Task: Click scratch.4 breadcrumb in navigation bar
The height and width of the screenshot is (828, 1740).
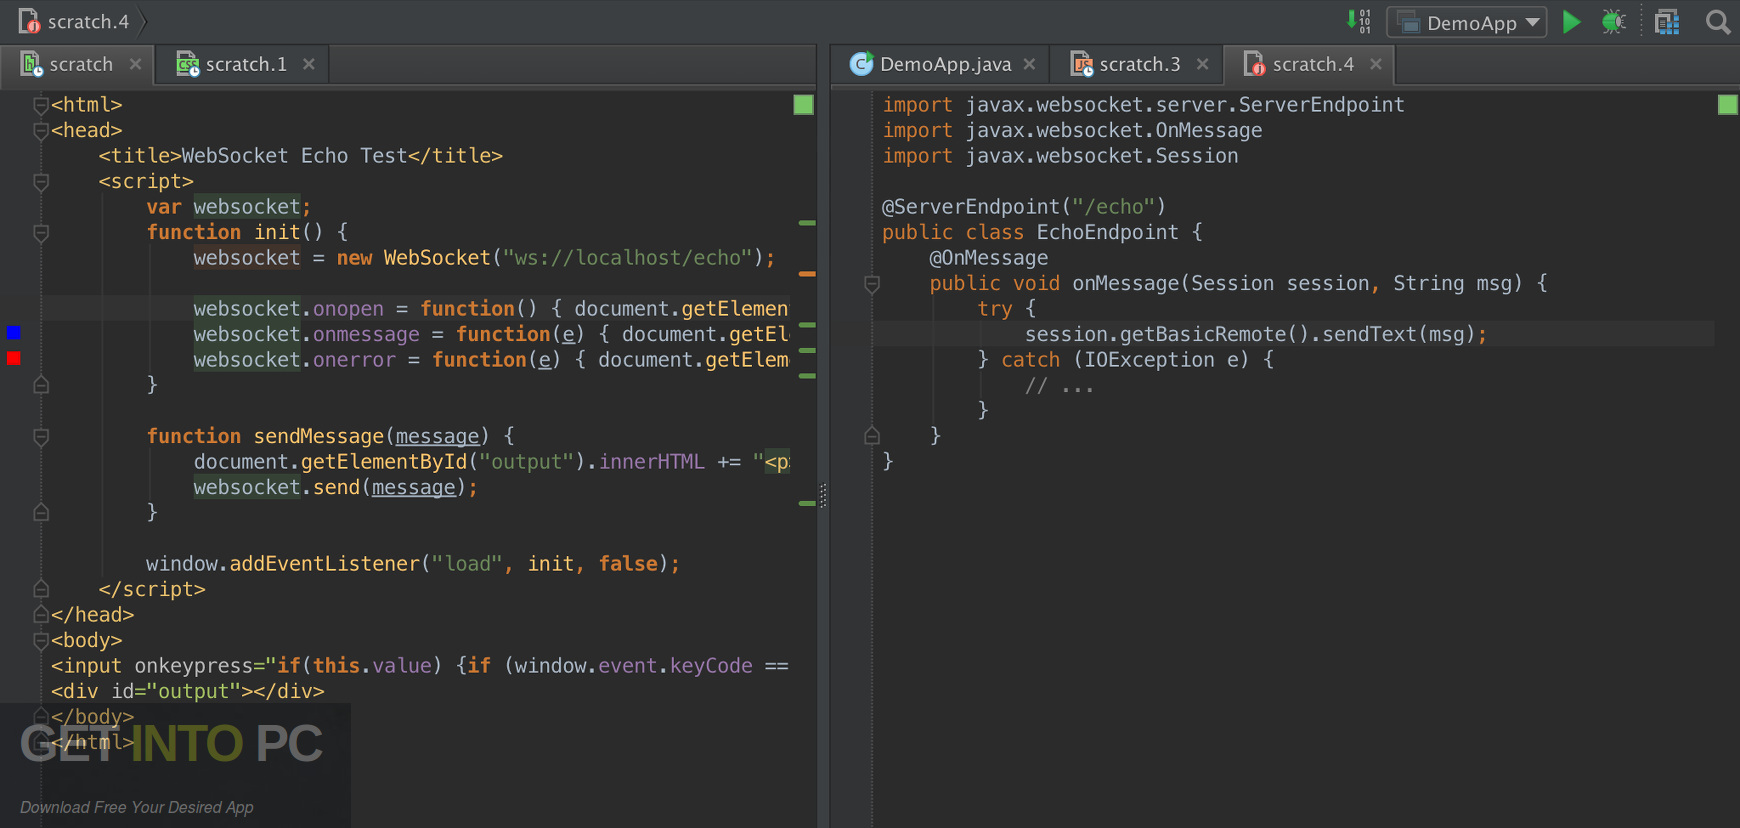Action: point(74,21)
